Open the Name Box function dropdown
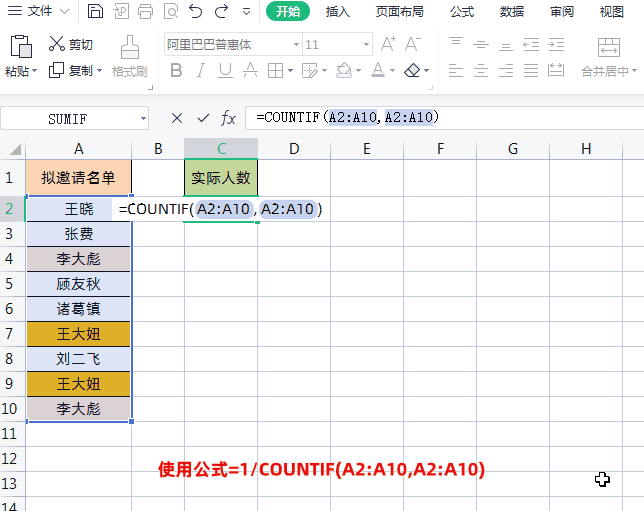Viewport: 644px width, 511px height. click(143, 119)
